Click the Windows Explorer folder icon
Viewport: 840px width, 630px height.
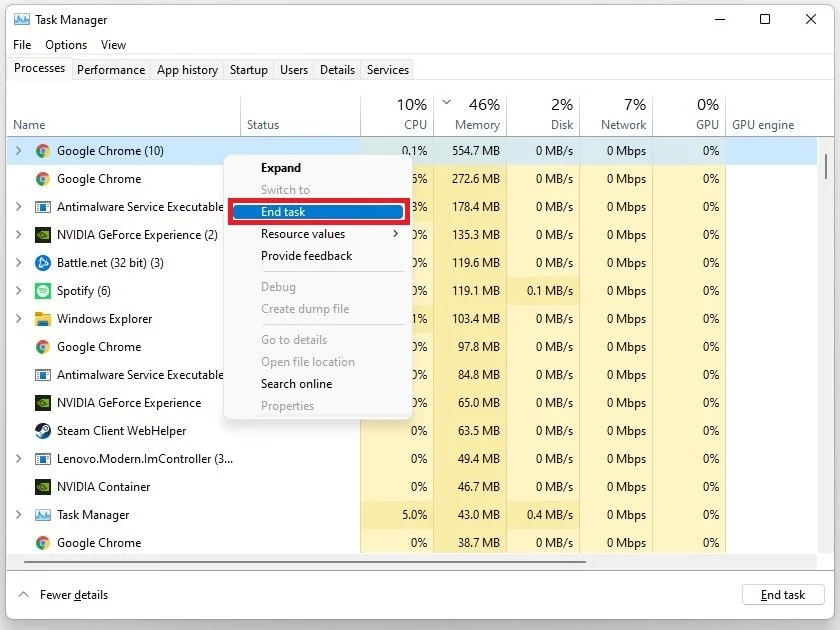click(x=43, y=319)
